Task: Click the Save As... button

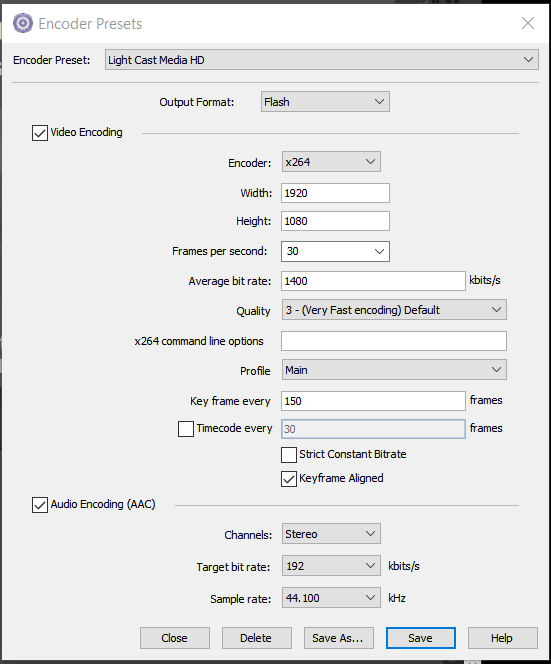Action: point(339,638)
